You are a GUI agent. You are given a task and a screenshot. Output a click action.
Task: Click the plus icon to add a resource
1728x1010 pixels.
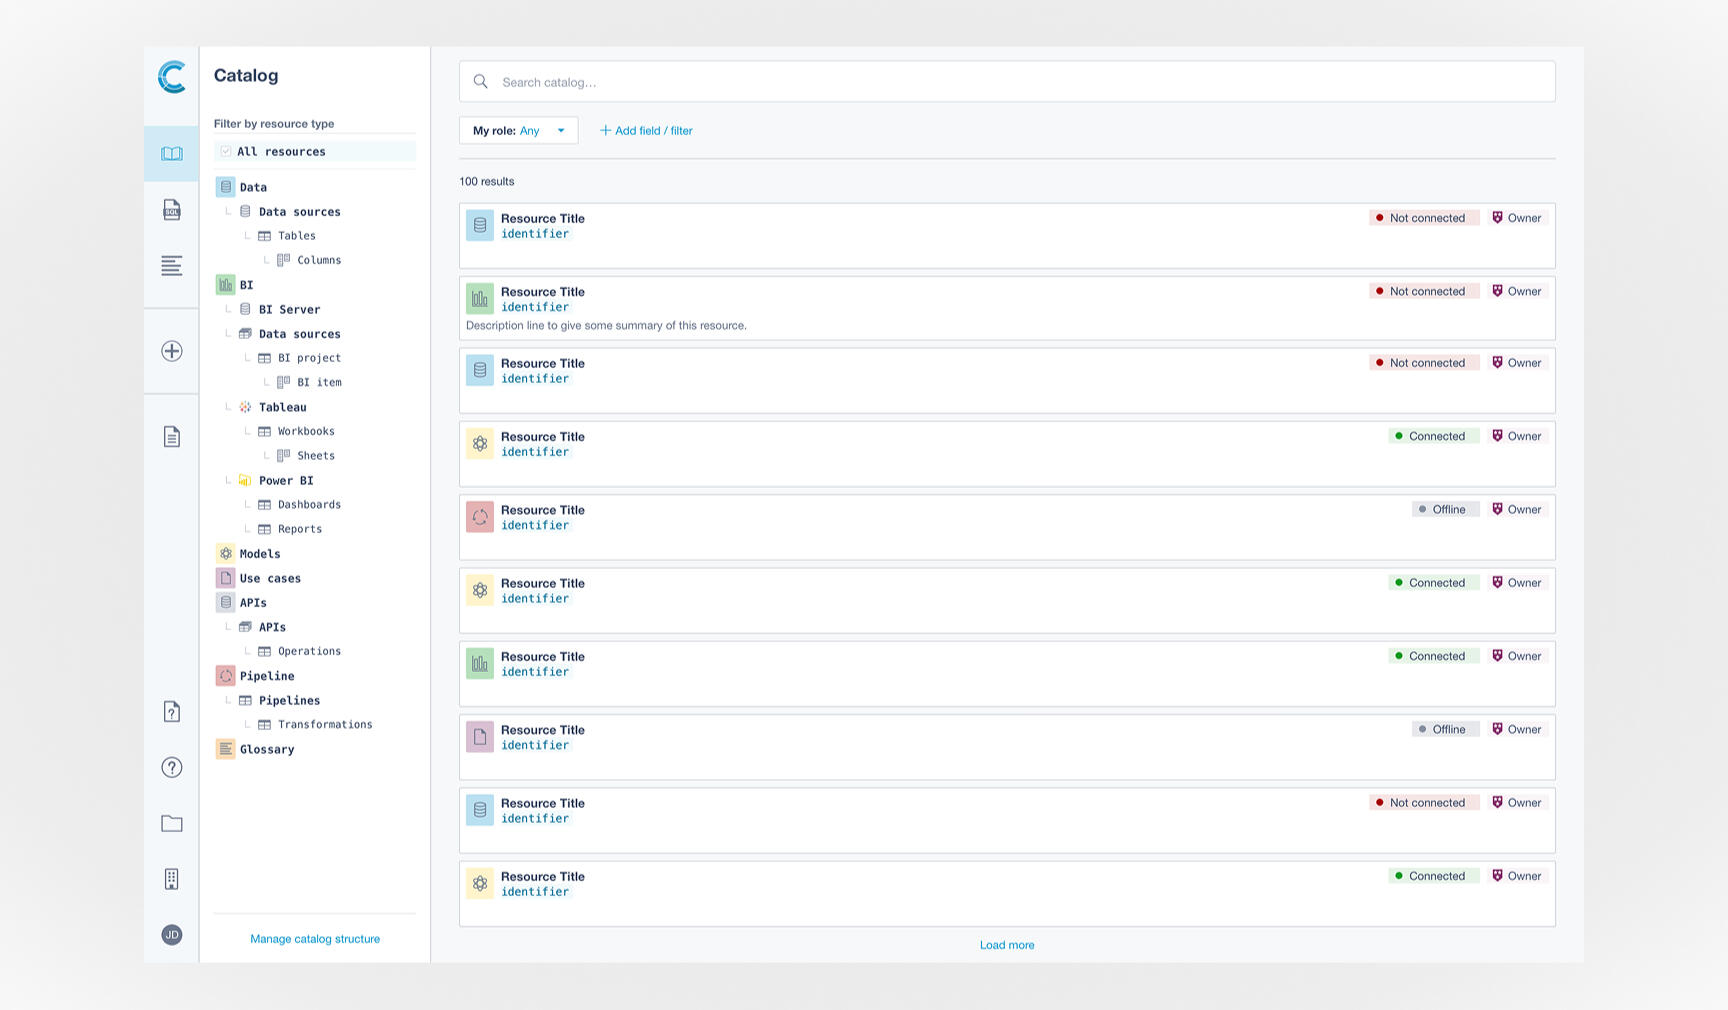(171, 352)
